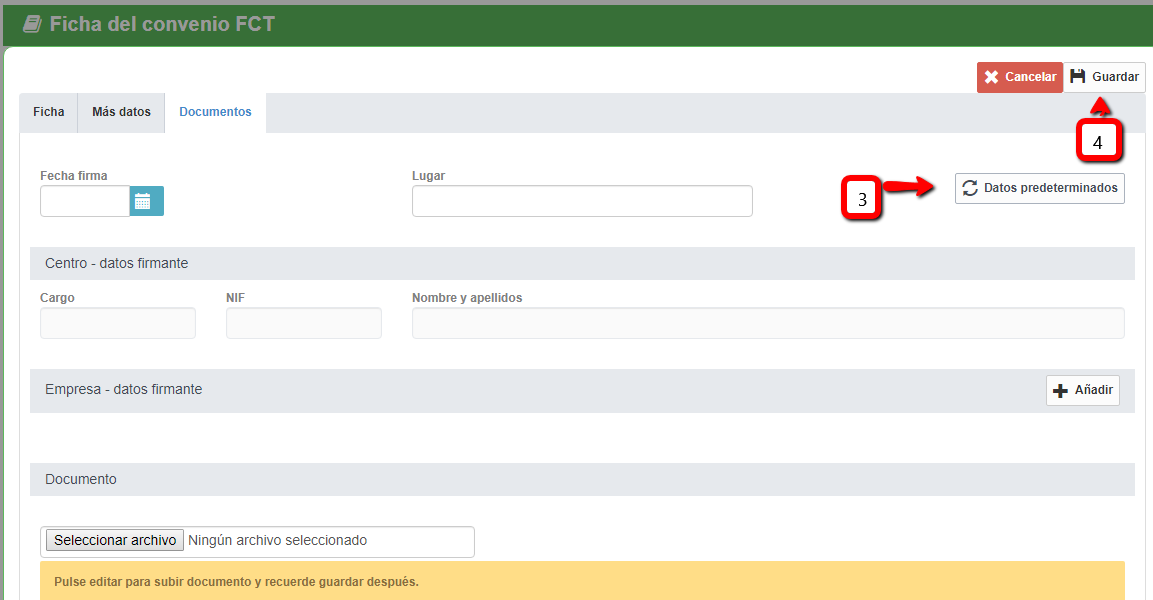Screen dimensions: 1153x600
Task: Open the calendar date picker
Action: click(146, 201)
